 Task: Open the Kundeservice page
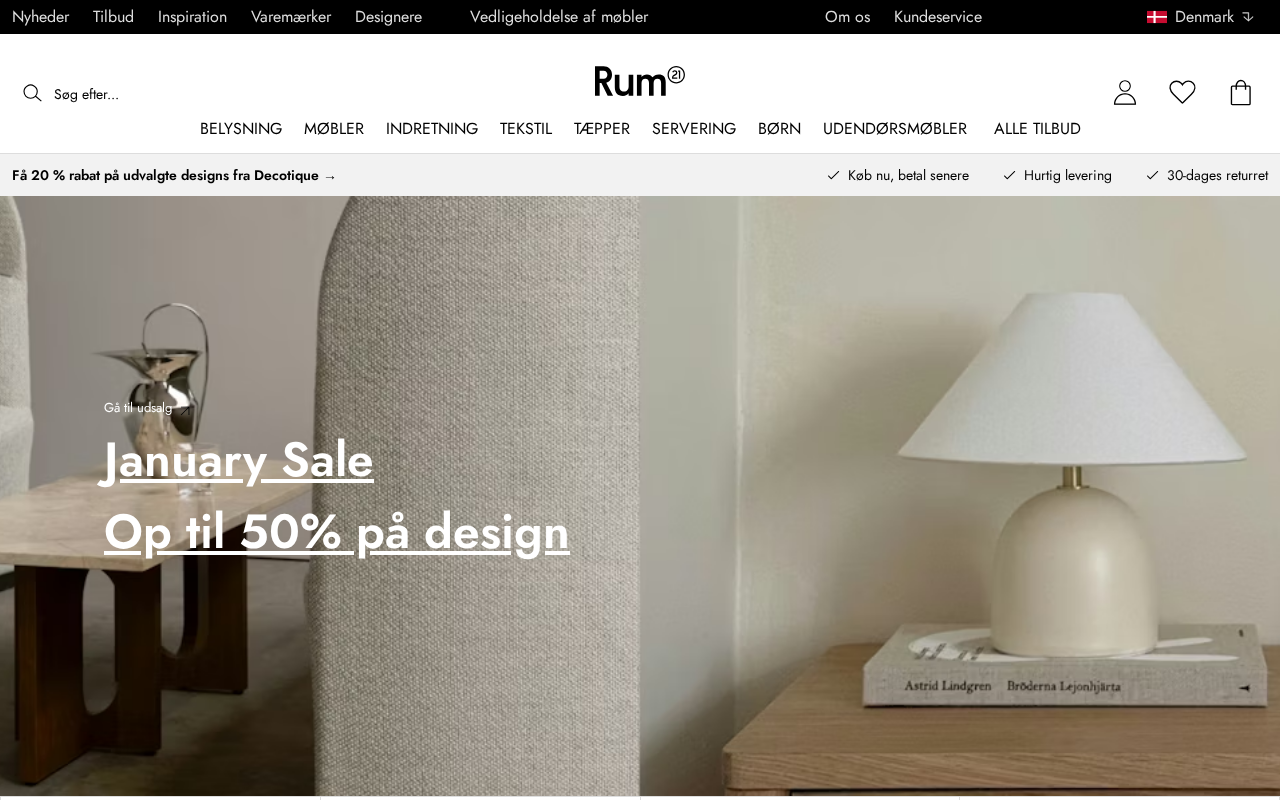pyautogui.click(x=938, y=17)
